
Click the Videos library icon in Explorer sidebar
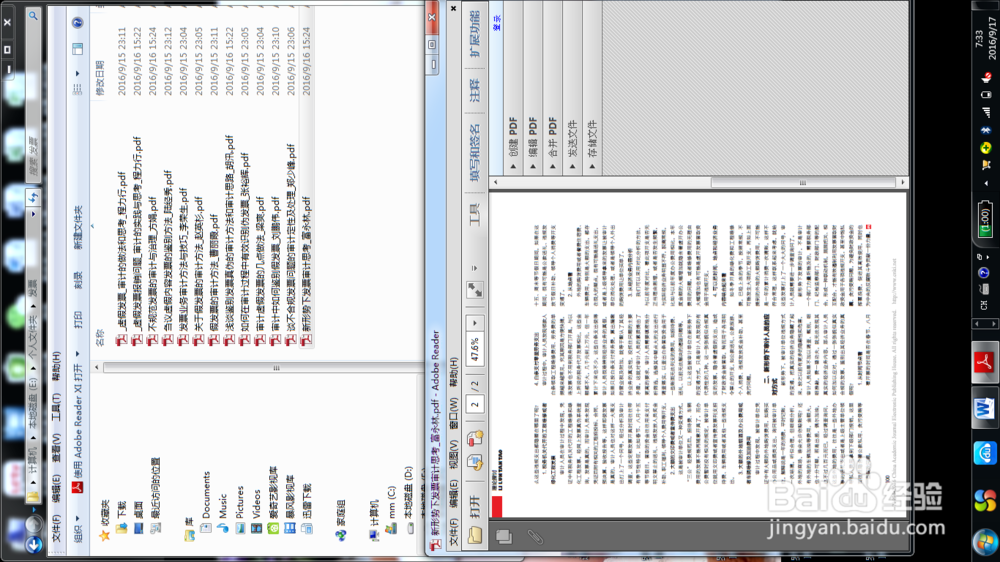pyautogui.click(x=256, y=529)
